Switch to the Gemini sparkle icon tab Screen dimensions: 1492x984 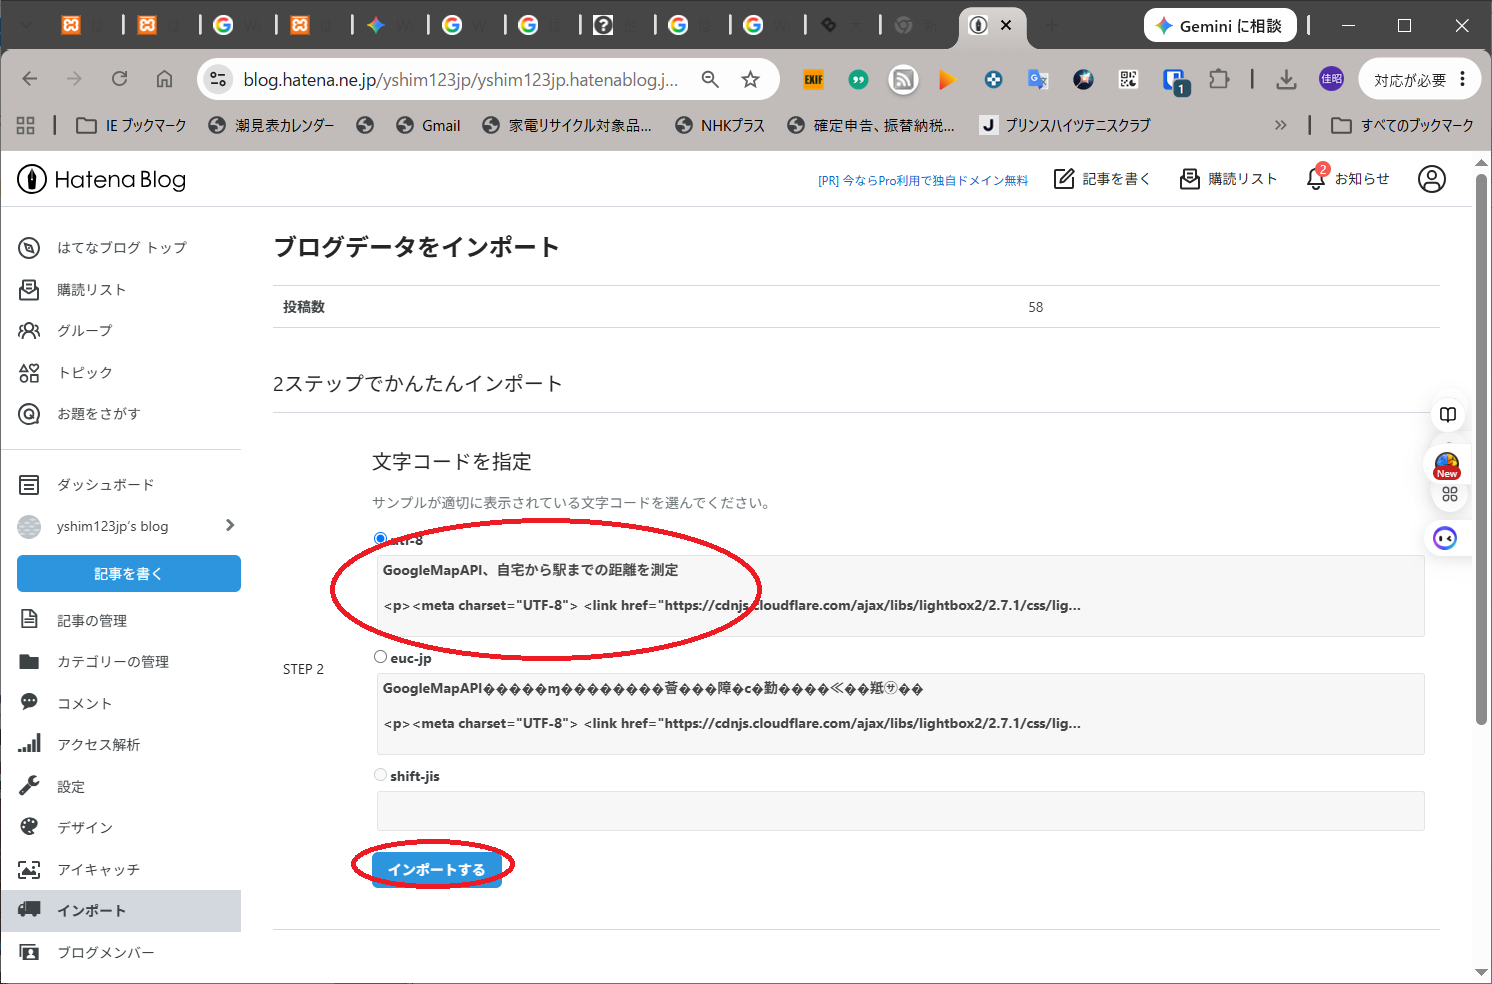coord(376,25)
